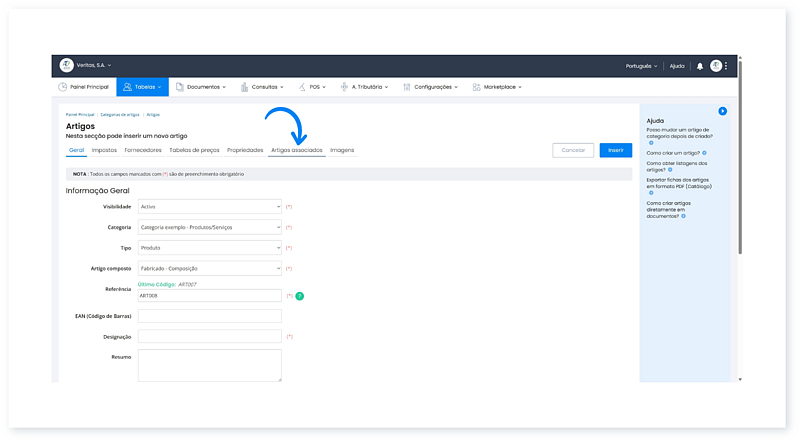Viewport: 800px width, 442px height.
Task: Click the Marketplace menu icon
Action: pyautogui.click(x=477, y=87)
